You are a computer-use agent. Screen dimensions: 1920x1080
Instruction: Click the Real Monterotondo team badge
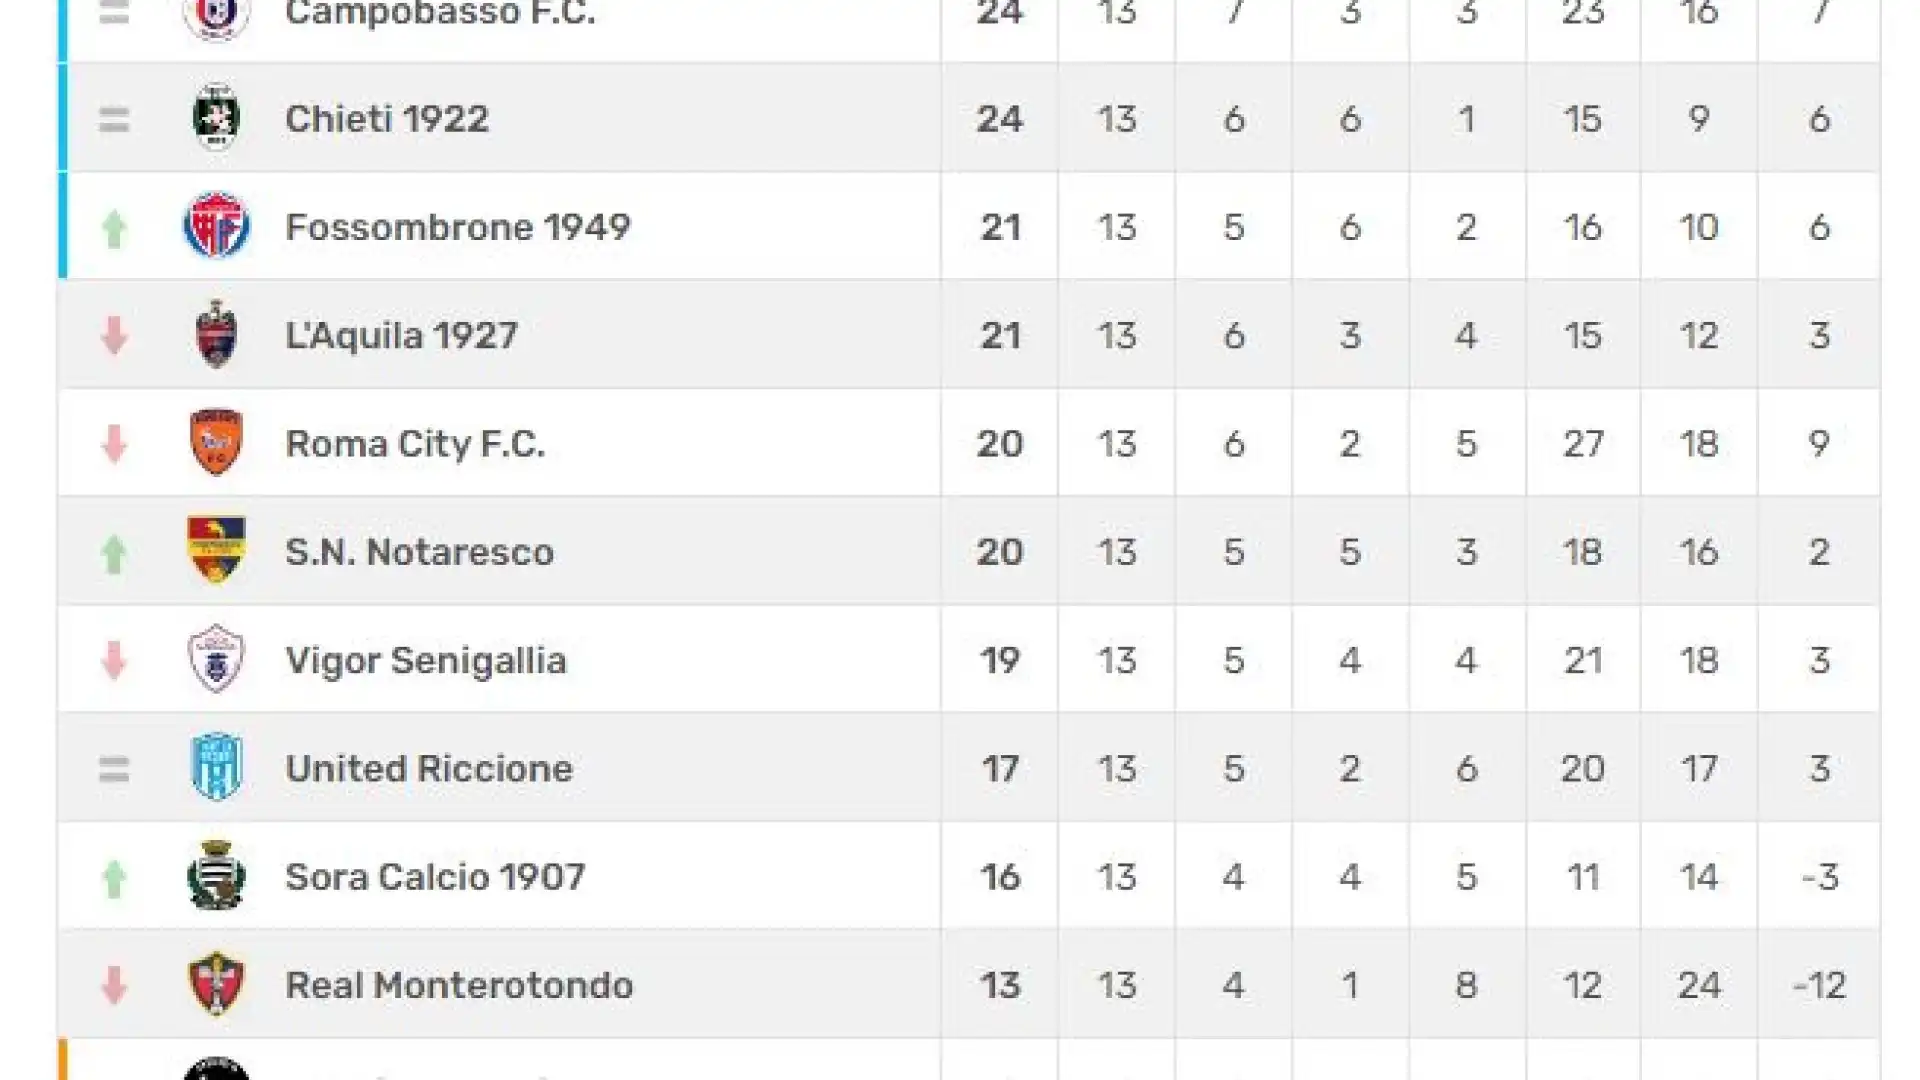(216, 984)
